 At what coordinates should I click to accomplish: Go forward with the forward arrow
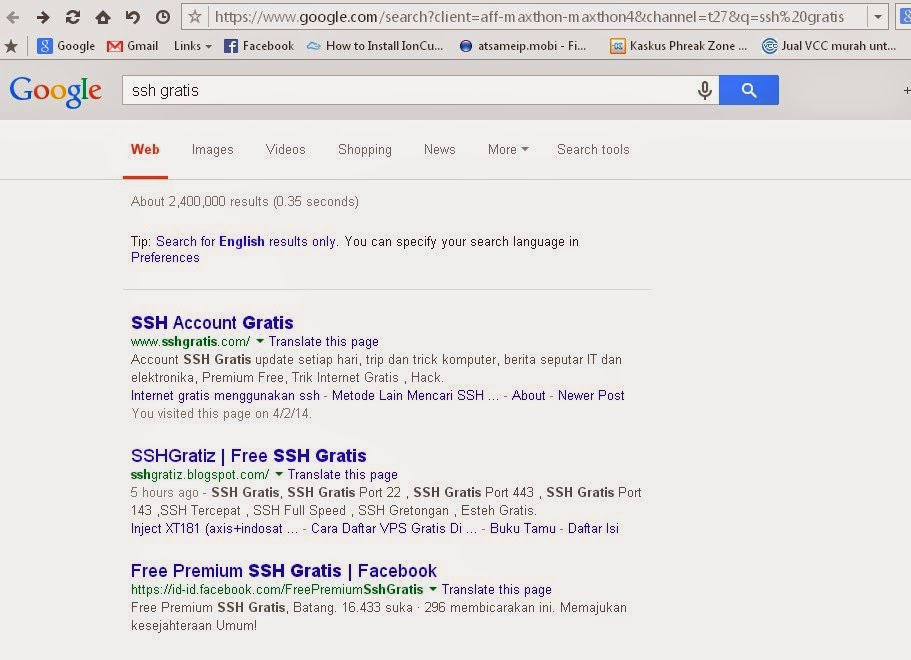coord(42,17)
